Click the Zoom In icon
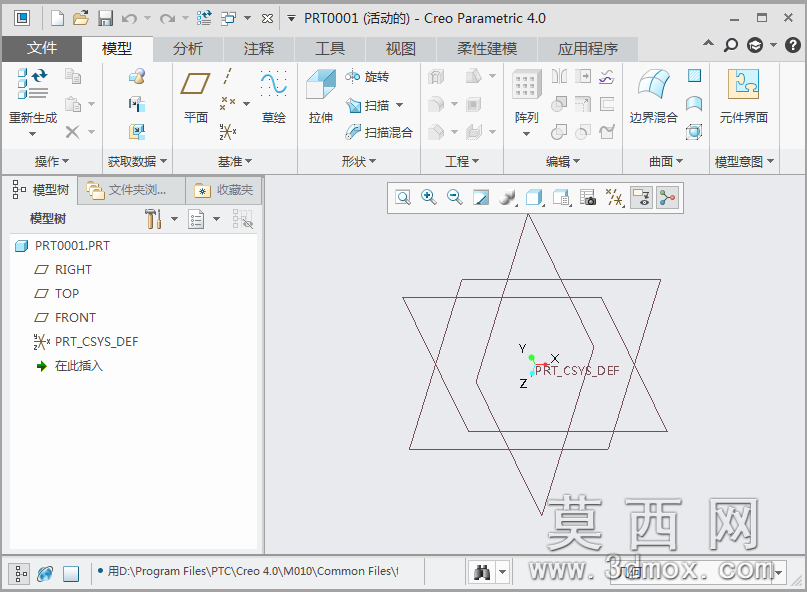Screen dimensions: 807x592 [x=429, y=198]
